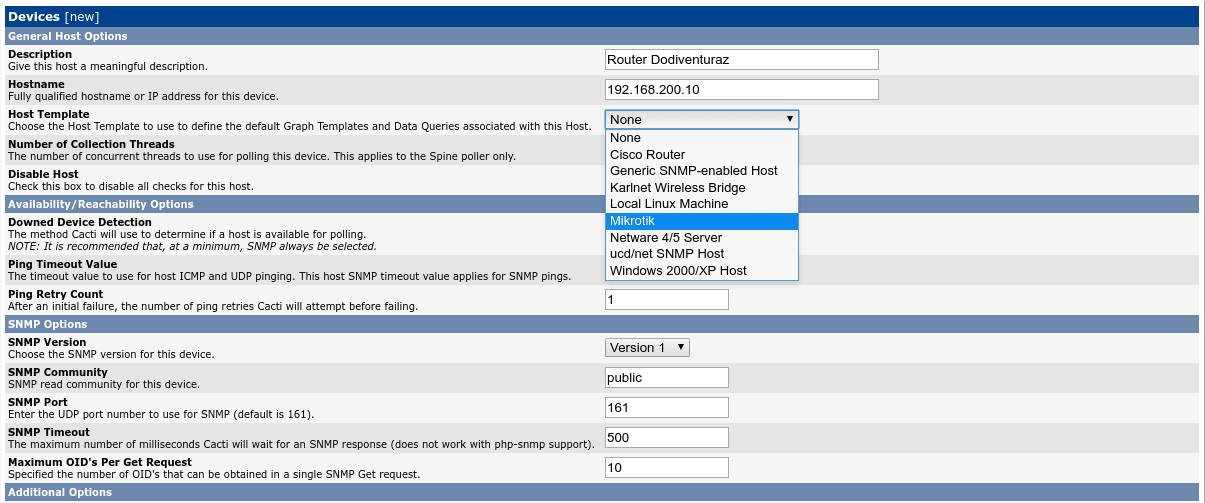
Task: Pick Generic SNMP-enabled Host option
Action: 702,171
